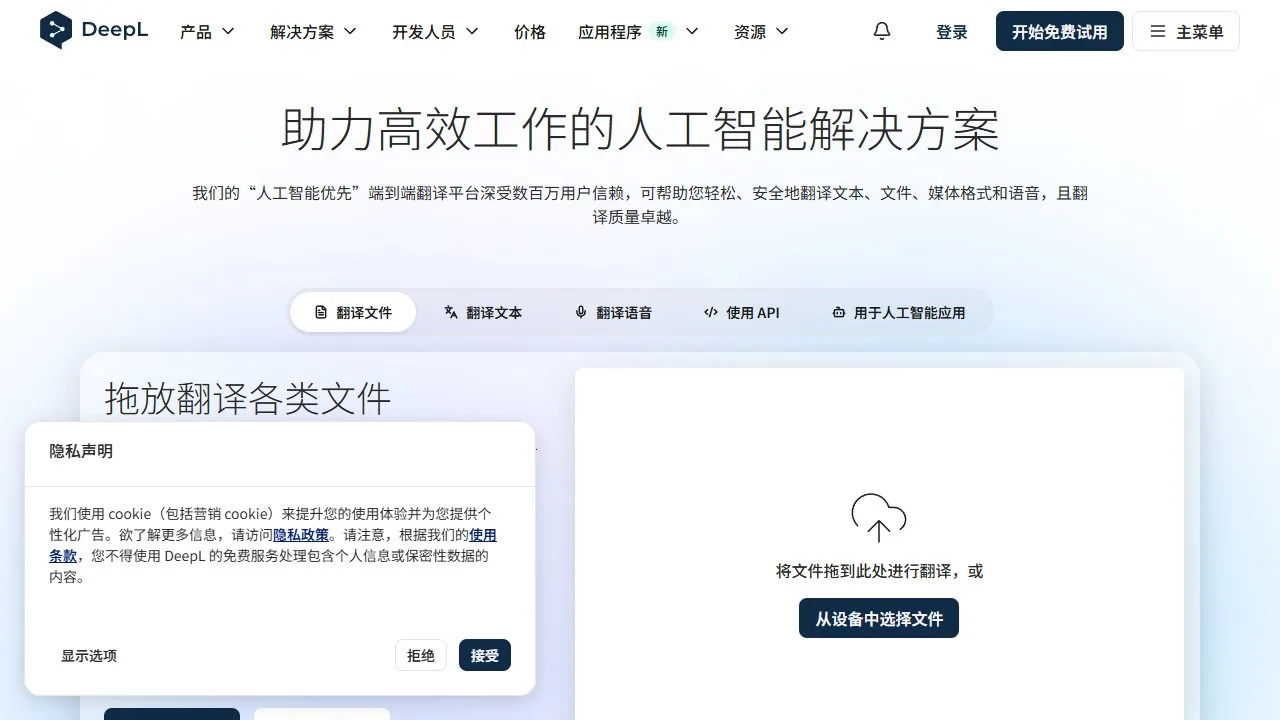Click the 隐私声明 title
Viewport: 1280px width, 720px height.
(81, 451)
